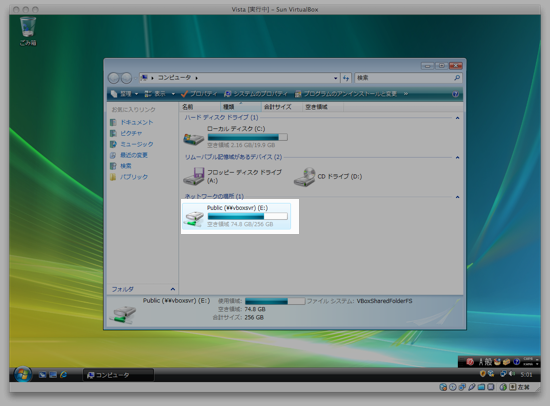Expand the フォルダ folders pane
Image resolution: width=550 pixels, height=406 pixels.
click(173, 289)
